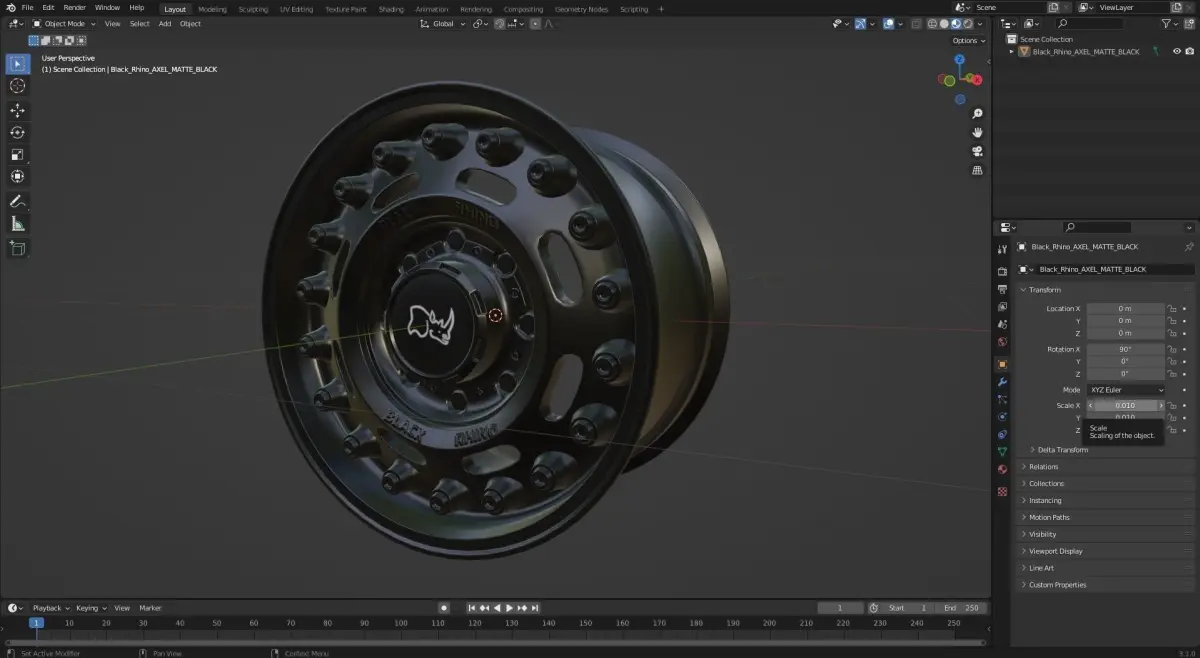Viewport: 1200px width, 658px height.
Task: Toggle proportional editing in header
Action: click(x=535, y=23)
